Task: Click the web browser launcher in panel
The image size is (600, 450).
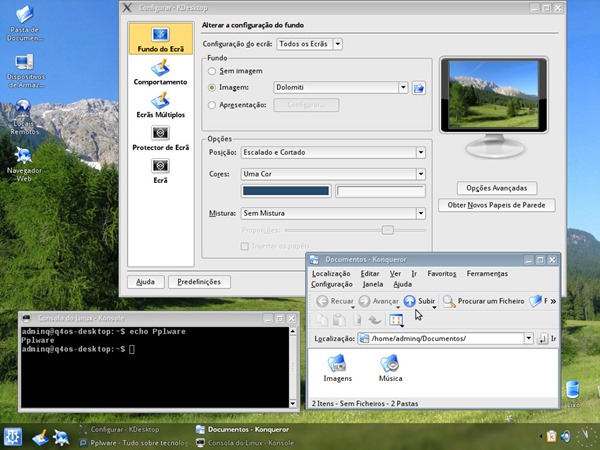Action: click(60, 437)
